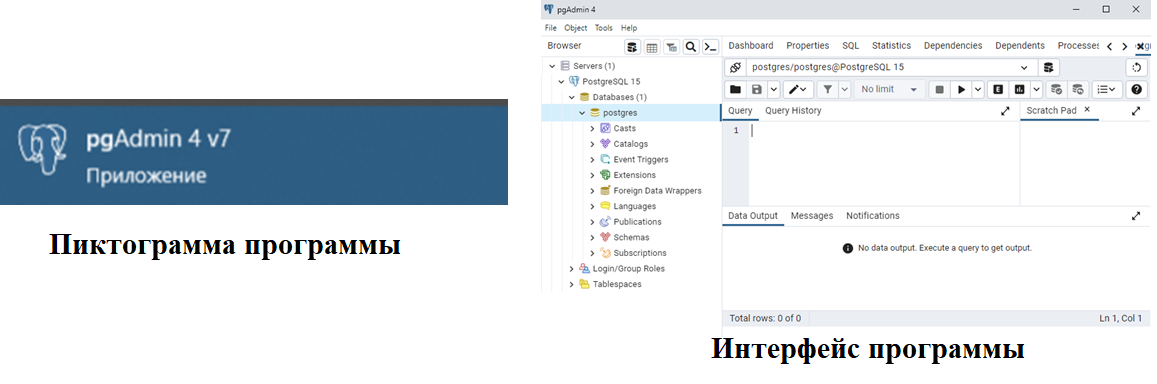Image resolution: width=1157 pixels, height=384 pixels.
Task: Maximize the Scratch Pad panel arrow icon
Action: click(1136, 111)
